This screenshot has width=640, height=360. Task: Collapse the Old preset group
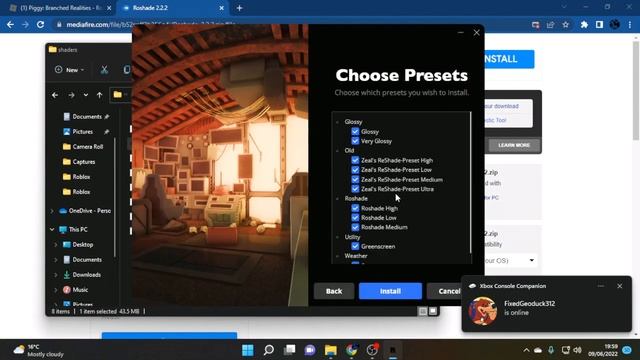coord(337,151)
